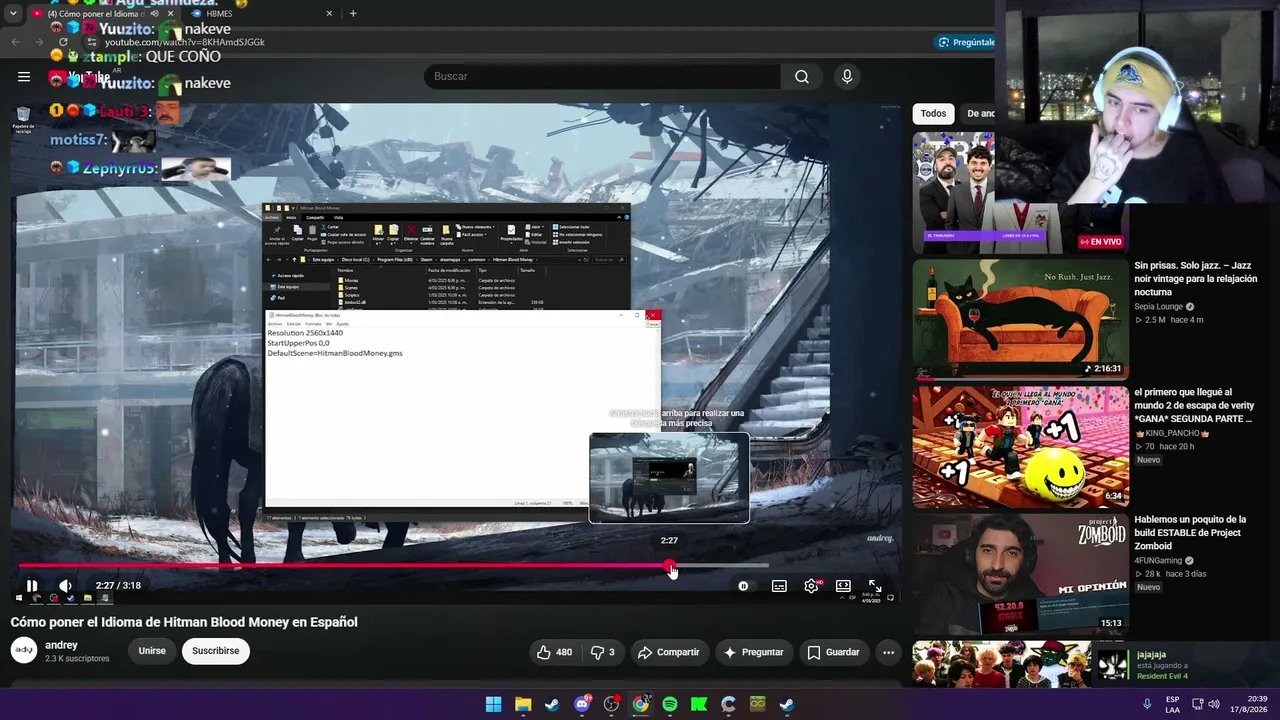Viewport: 1280px width, 720px height.
Task: Click the YouTube search field
Action: click(x=603, y=76)
